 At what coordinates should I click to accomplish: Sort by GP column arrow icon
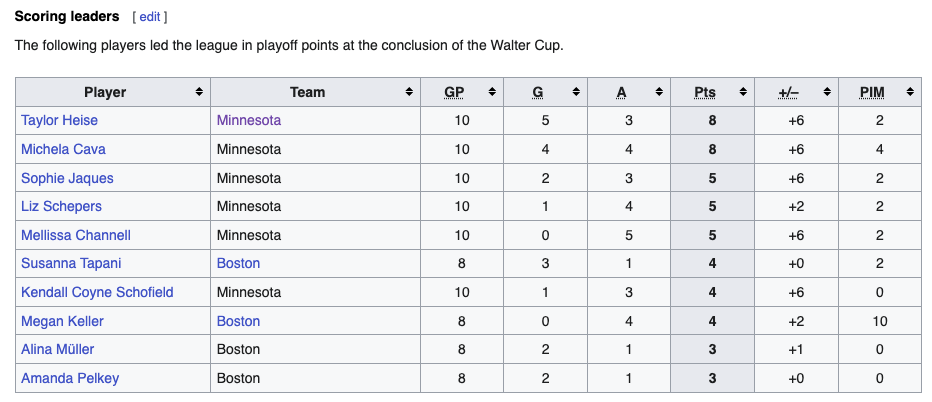(x=492, y=92)
